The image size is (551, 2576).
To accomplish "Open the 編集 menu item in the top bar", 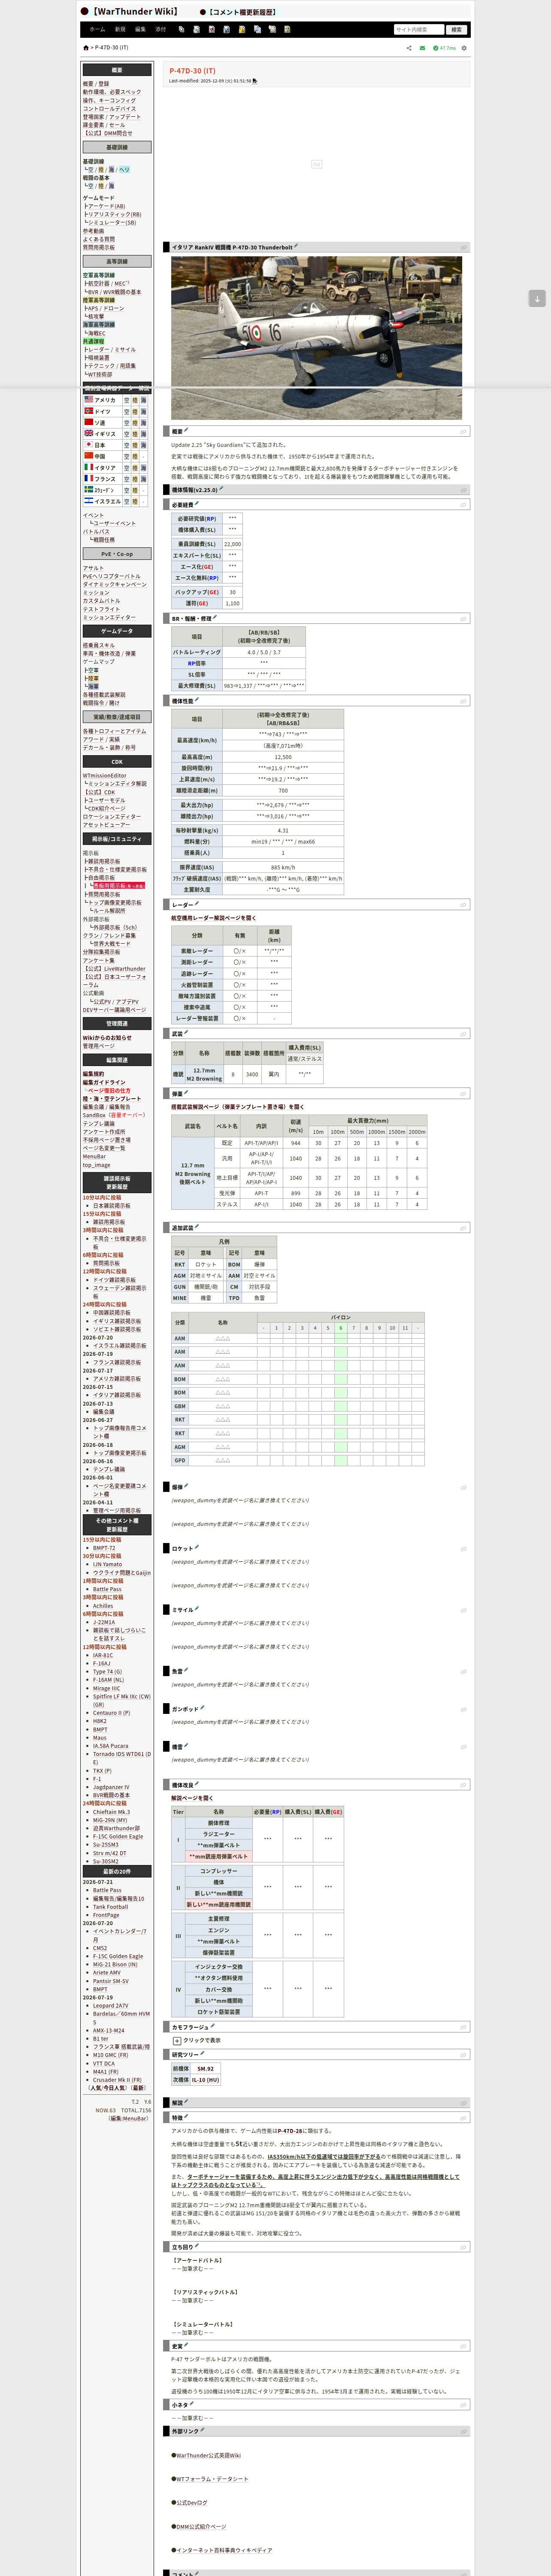I will 140,30.
